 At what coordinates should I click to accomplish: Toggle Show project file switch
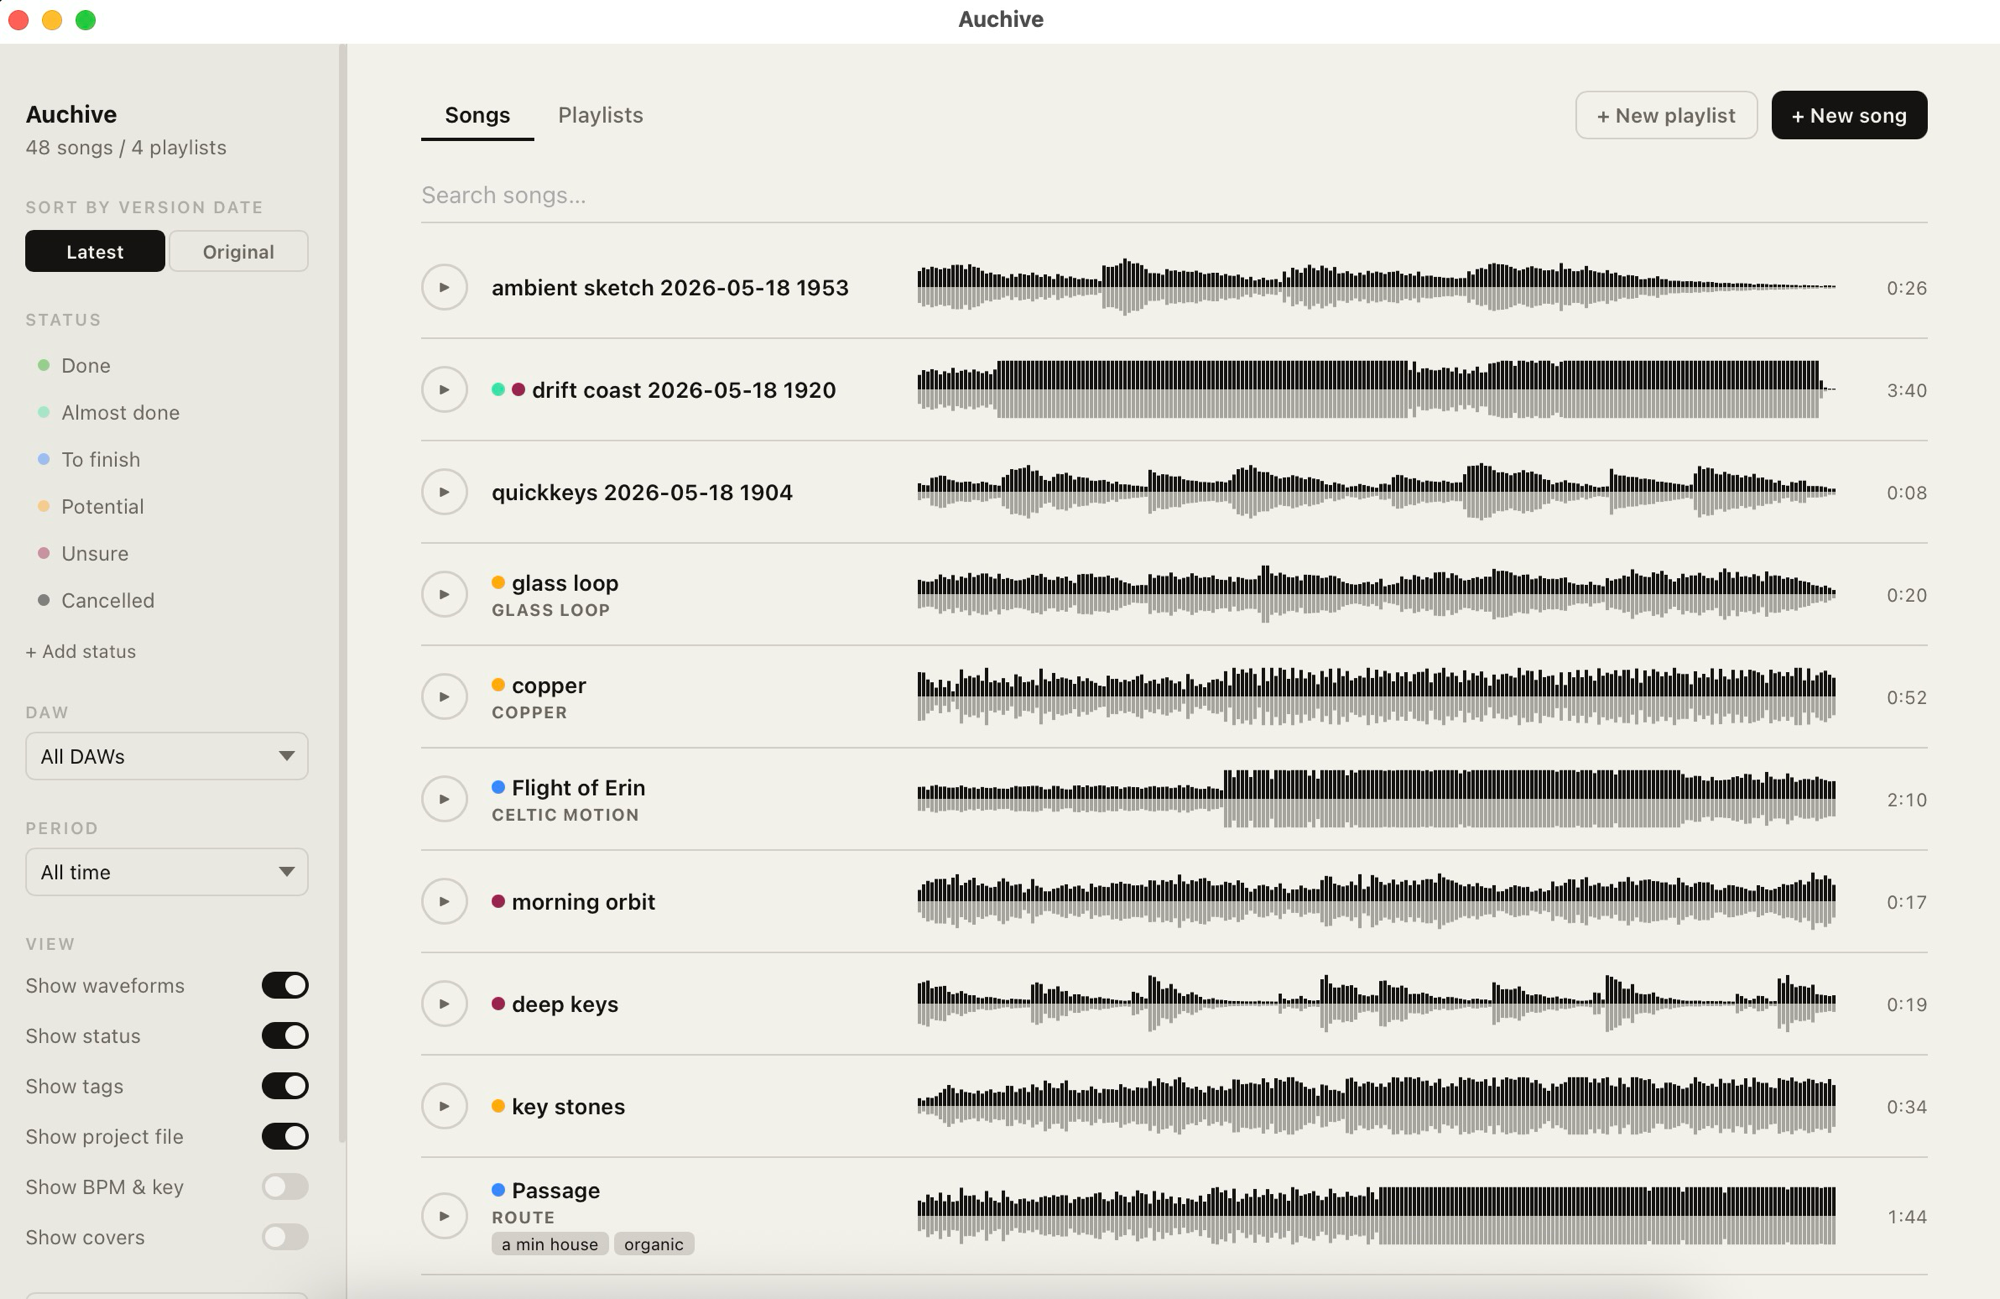(285, 1136)
